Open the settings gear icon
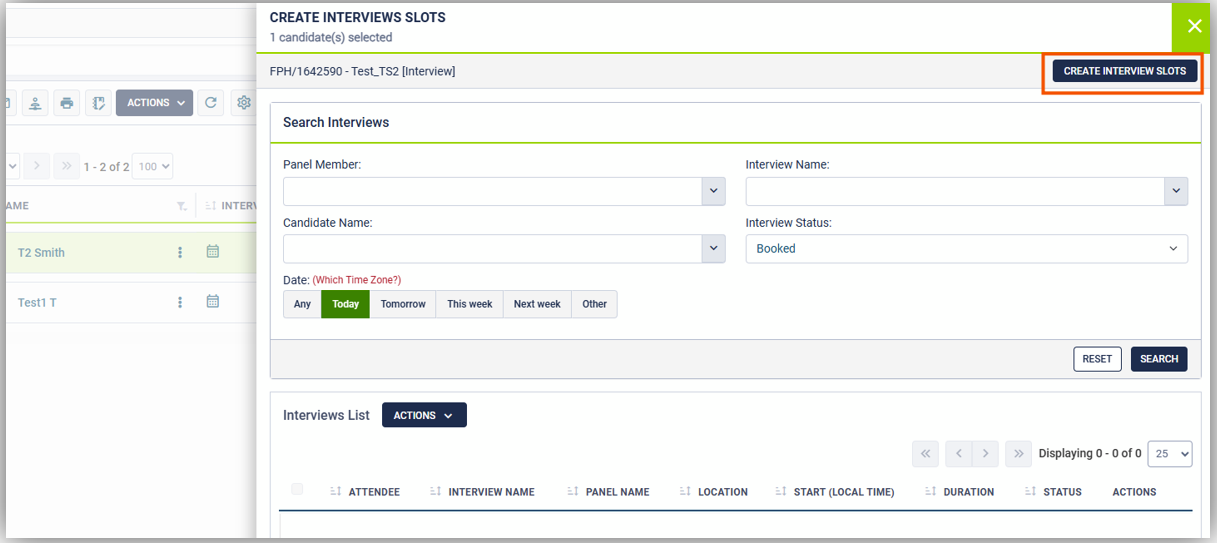This screenshot has height=543, width=1217. [x=243, y=103]
